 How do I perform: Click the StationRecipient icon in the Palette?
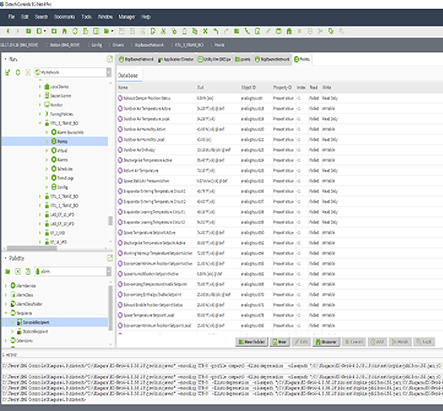pos(19,331)
